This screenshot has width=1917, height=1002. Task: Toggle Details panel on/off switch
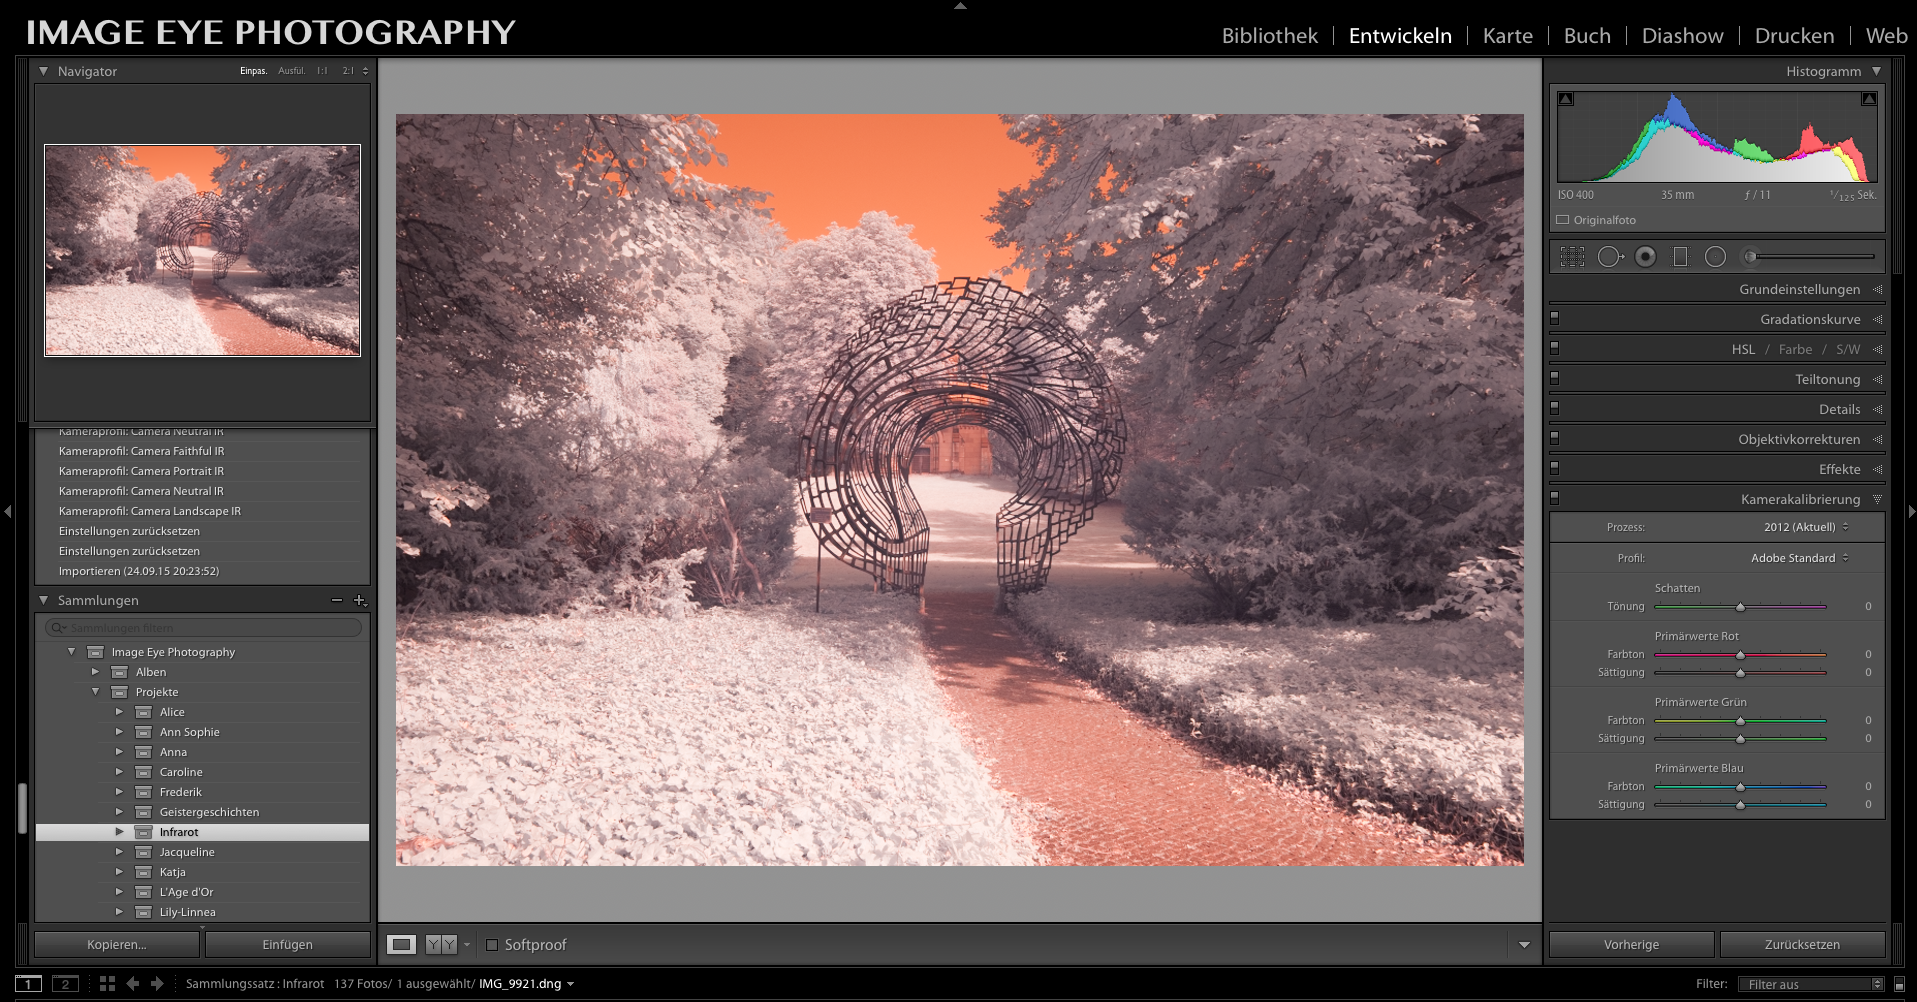click(x=1555, y=408)
